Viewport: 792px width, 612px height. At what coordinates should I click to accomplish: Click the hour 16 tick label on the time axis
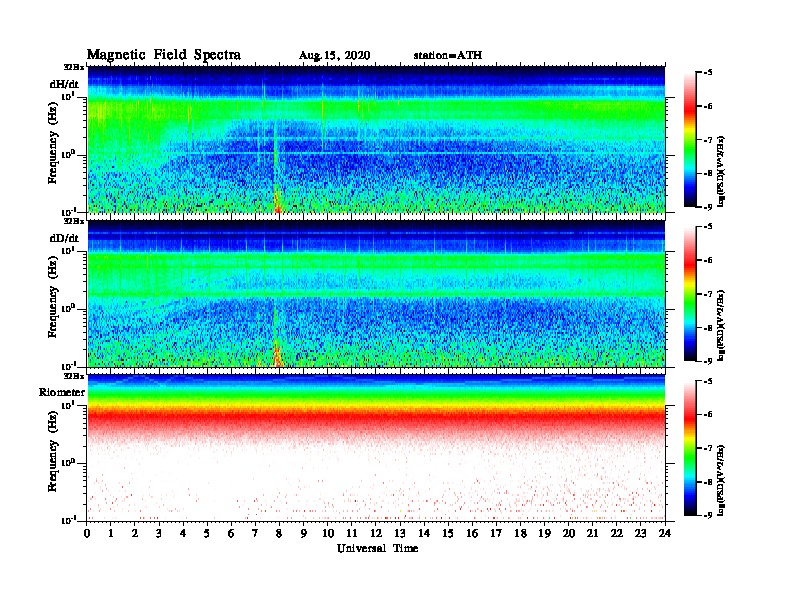(x=472, y=533)
